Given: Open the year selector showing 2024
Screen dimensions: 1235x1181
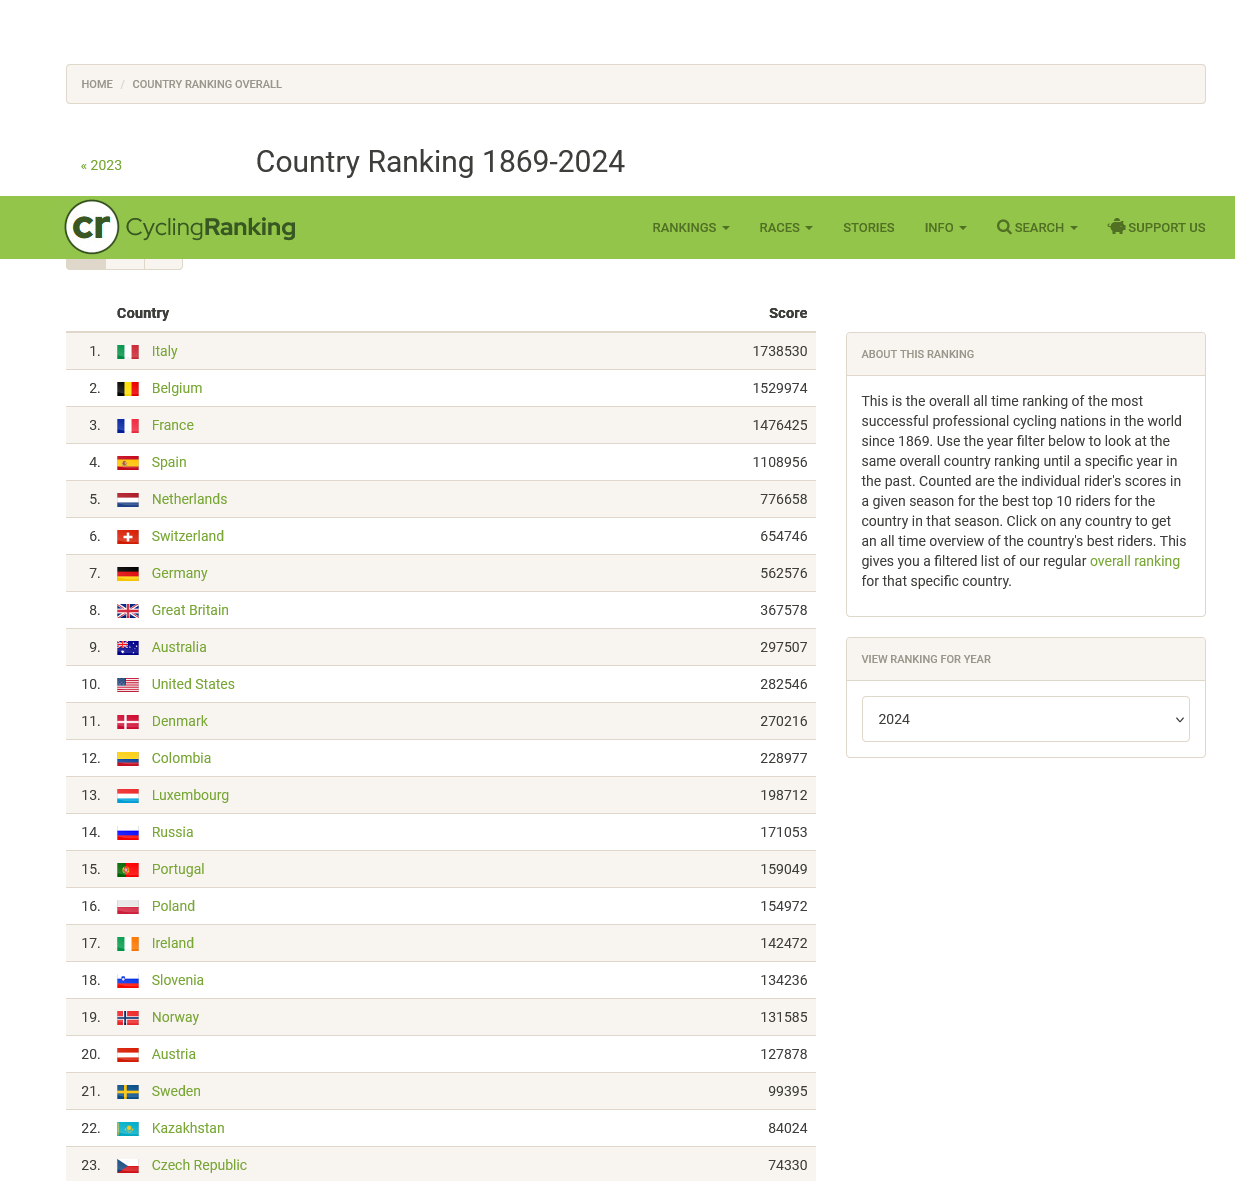Looking at the screenshot, I should pyautogui.click(x=1025, y=719).
